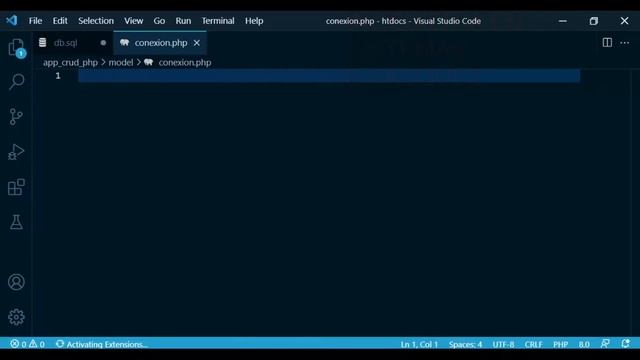Screen dimensions: 640x360
Task: Change the CRLF end of line sequence
Action: (533, 344)
